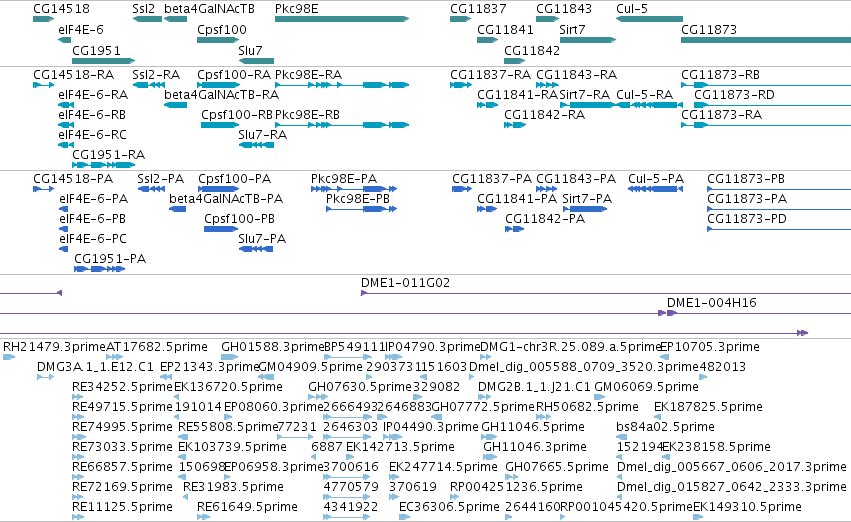
Task: Click the eIF4E-6-PC protein label
Action: click(x=93, y=239)
